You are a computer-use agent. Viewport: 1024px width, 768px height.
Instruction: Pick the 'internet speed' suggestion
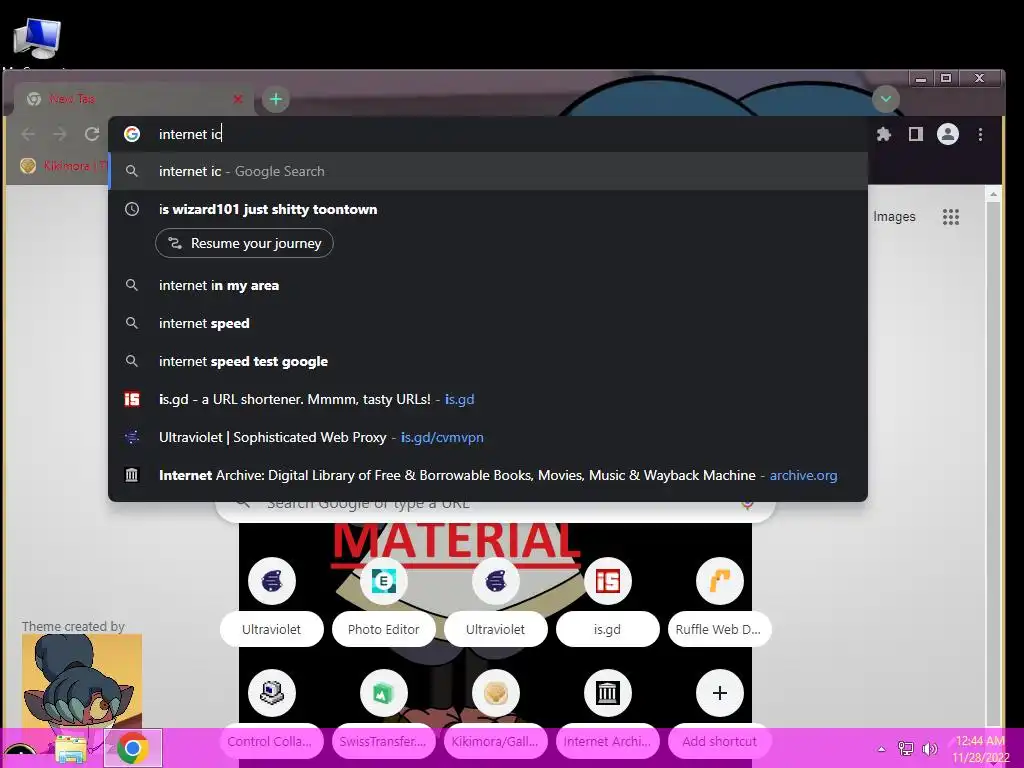click(x=488, y=323)
